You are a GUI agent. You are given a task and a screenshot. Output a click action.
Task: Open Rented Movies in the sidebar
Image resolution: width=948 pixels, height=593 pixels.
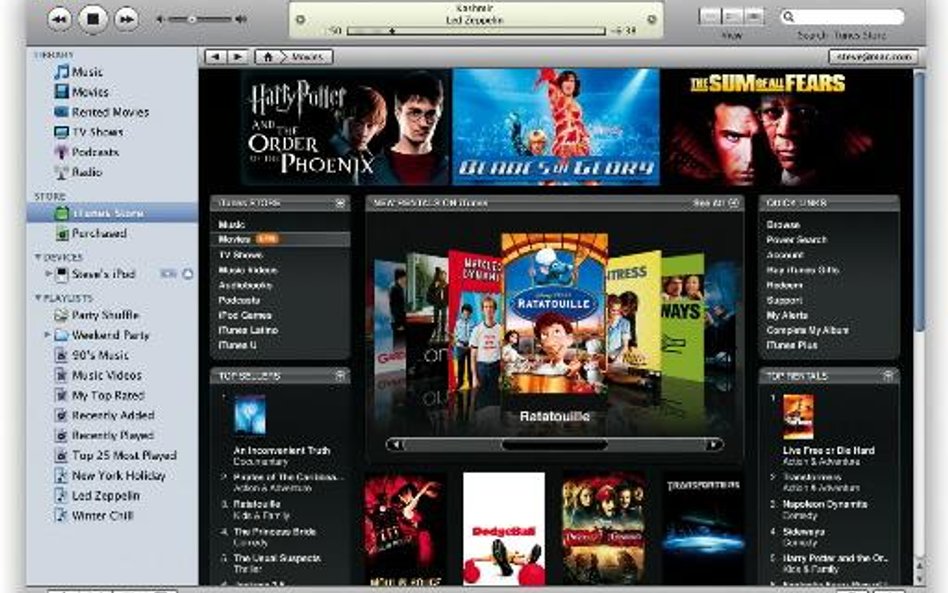(112, 112)
